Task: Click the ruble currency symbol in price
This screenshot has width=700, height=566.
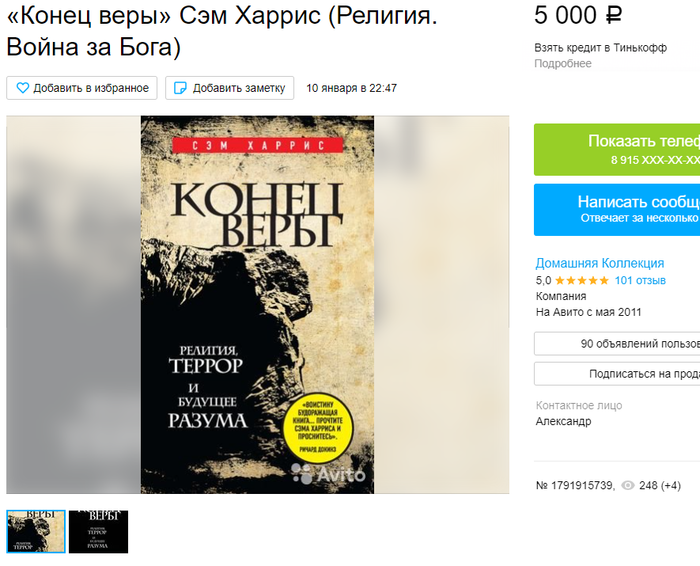Action: pyautogui.click(x=614, y=16)
